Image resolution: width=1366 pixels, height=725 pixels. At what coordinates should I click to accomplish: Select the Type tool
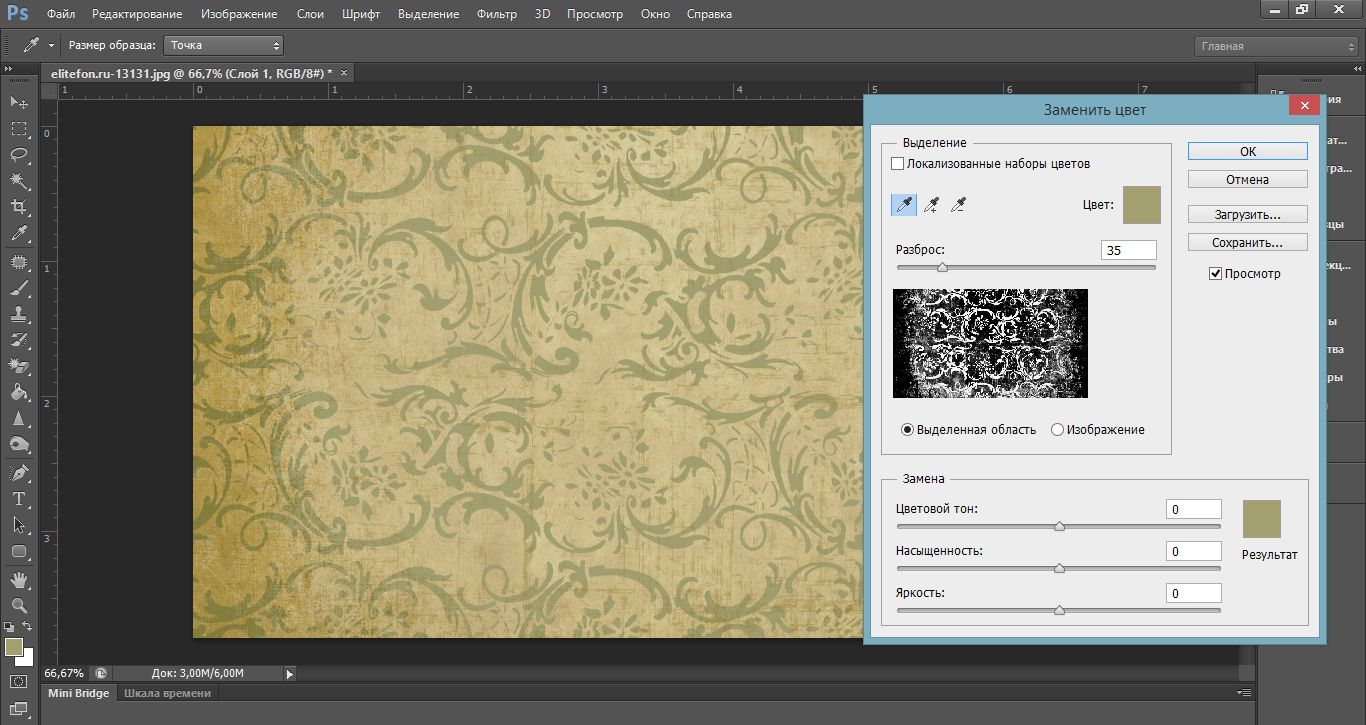19,498
